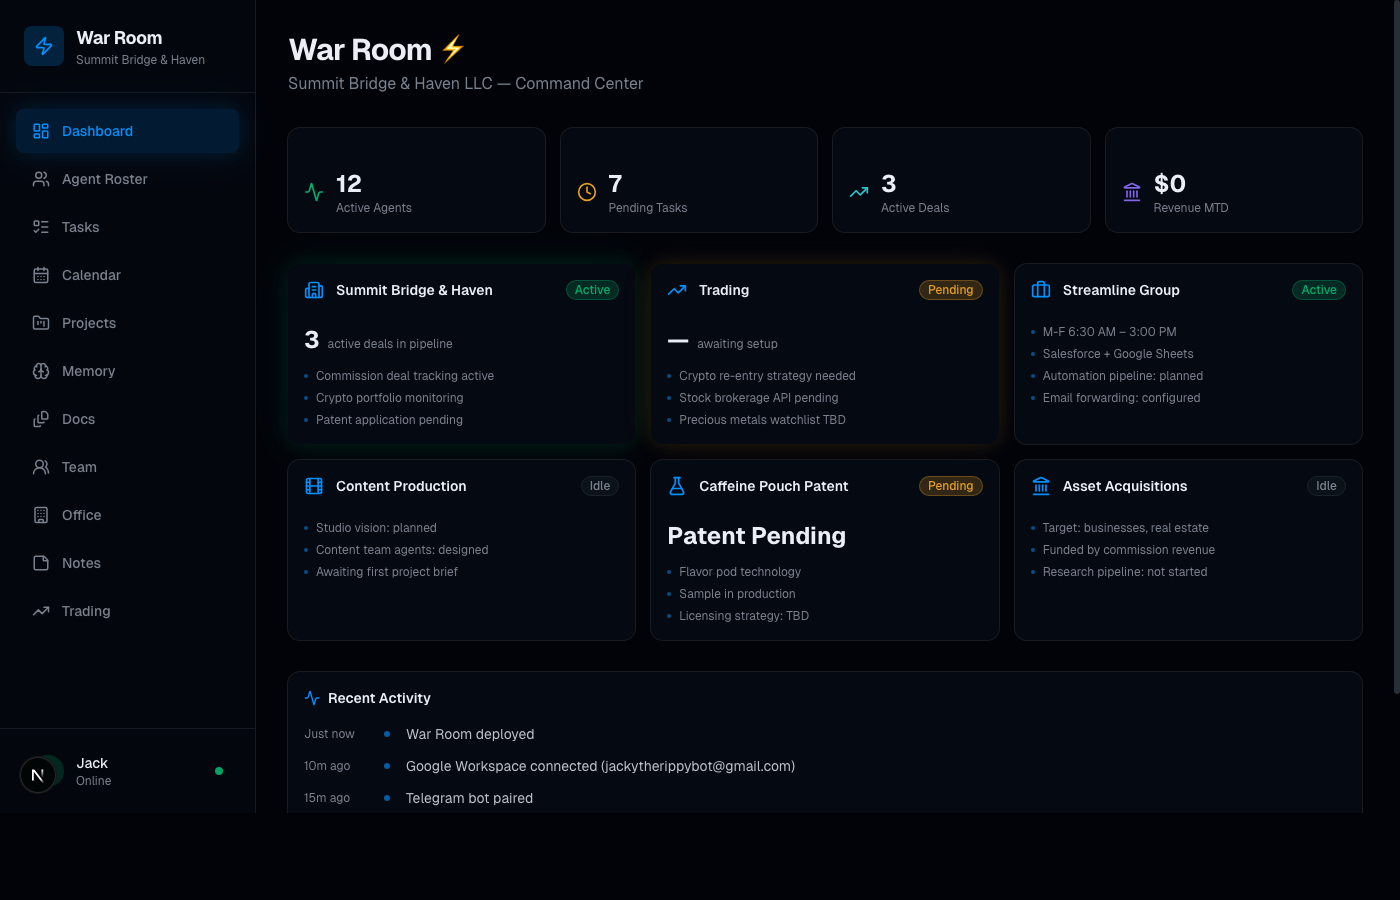Open the Tasks section
This screenshot has width=1400, height=900.
pos(128,227)
